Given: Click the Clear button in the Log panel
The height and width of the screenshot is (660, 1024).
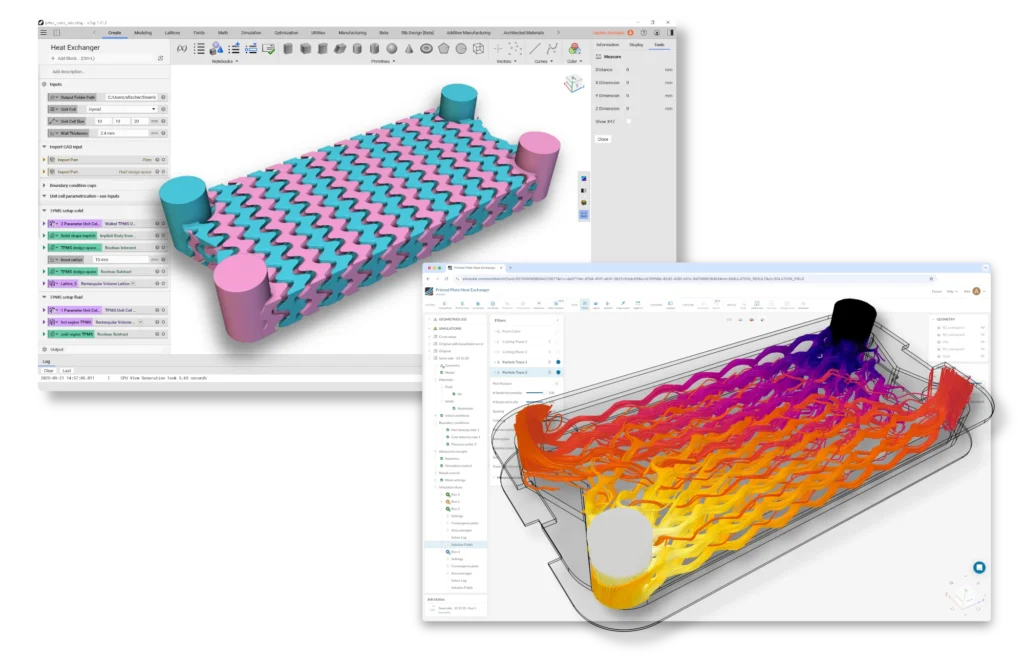Looking at the screenshot, I should point(50,371).
